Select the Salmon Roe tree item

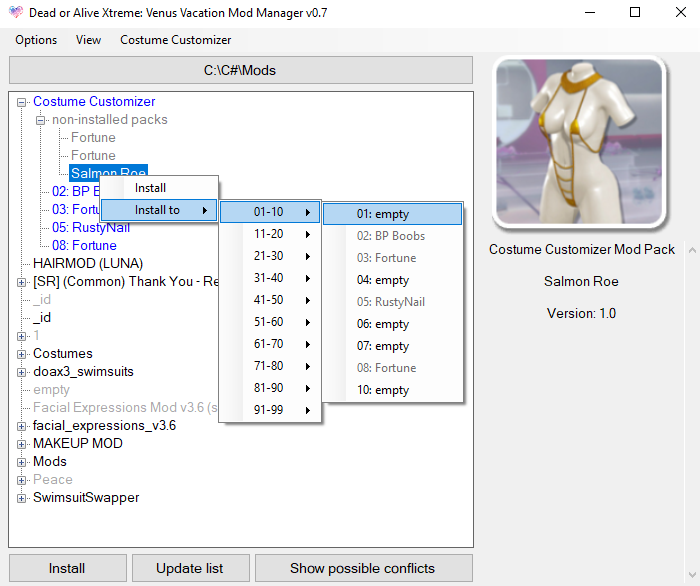click(108, 171)
